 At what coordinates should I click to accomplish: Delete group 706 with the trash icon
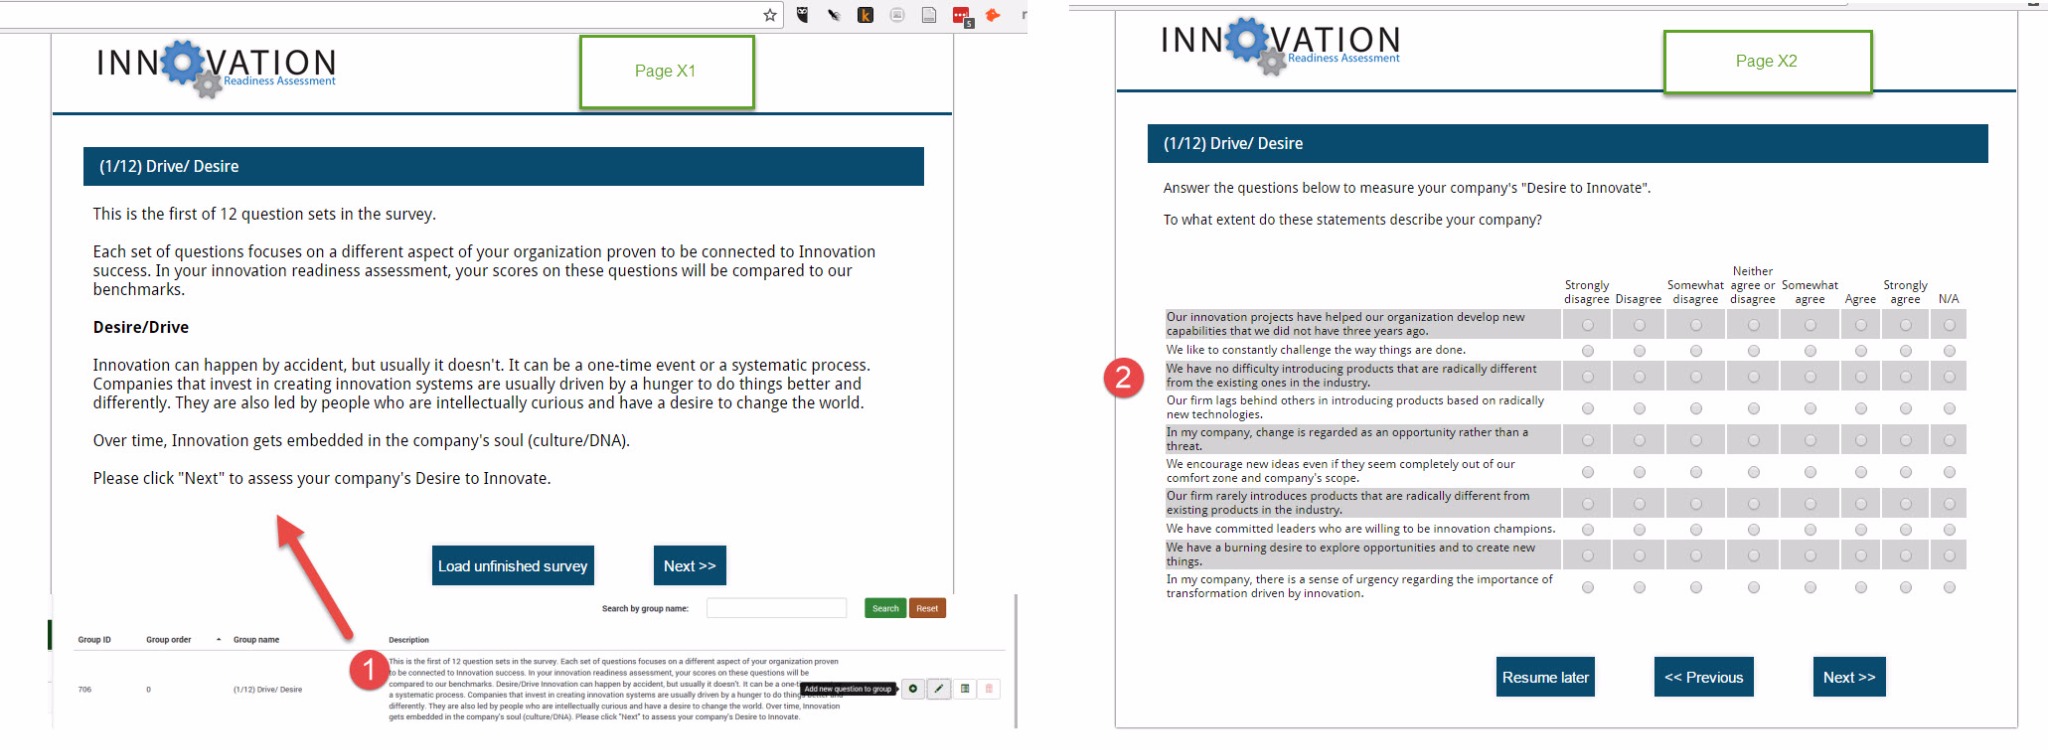[x=989, y=689]
